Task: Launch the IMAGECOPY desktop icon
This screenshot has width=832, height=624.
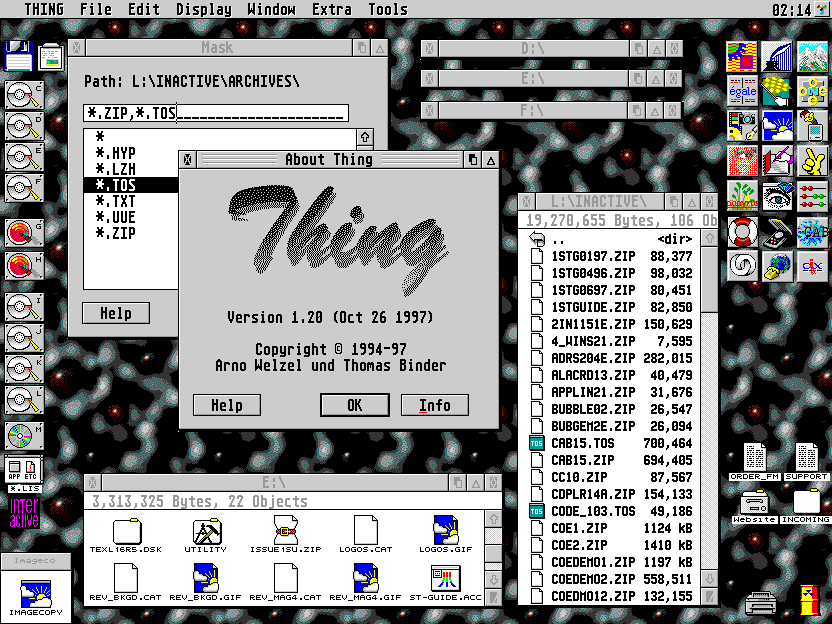Action: tap(35, 597)
